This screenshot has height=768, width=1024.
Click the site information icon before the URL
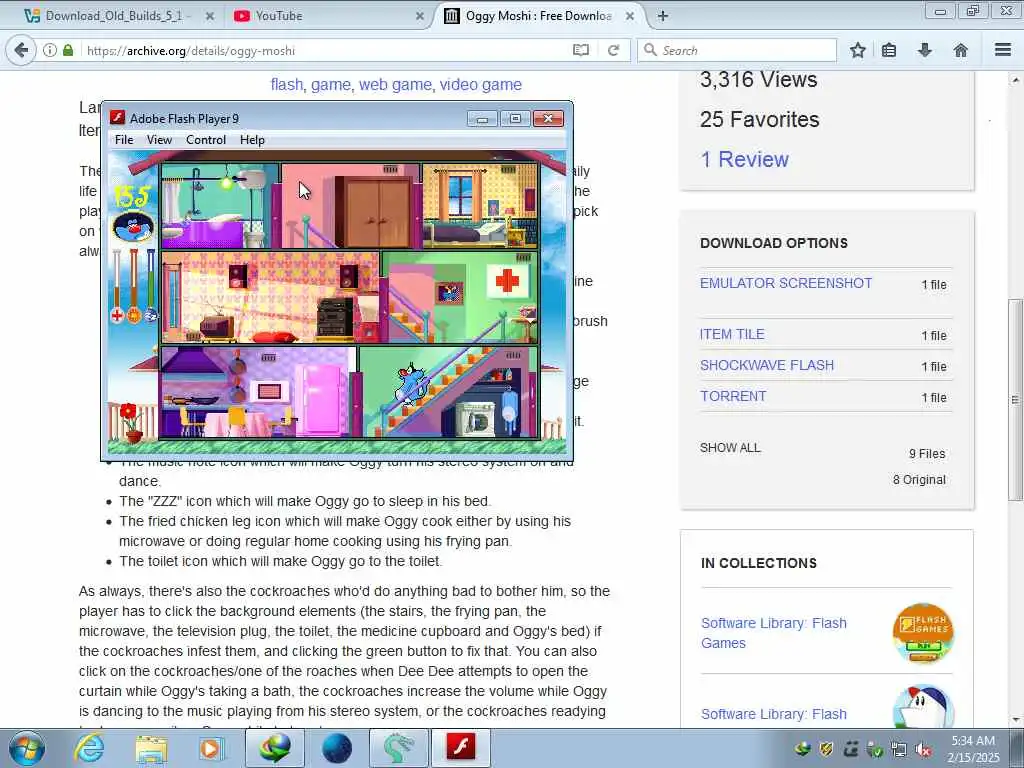tap(50, 50)
